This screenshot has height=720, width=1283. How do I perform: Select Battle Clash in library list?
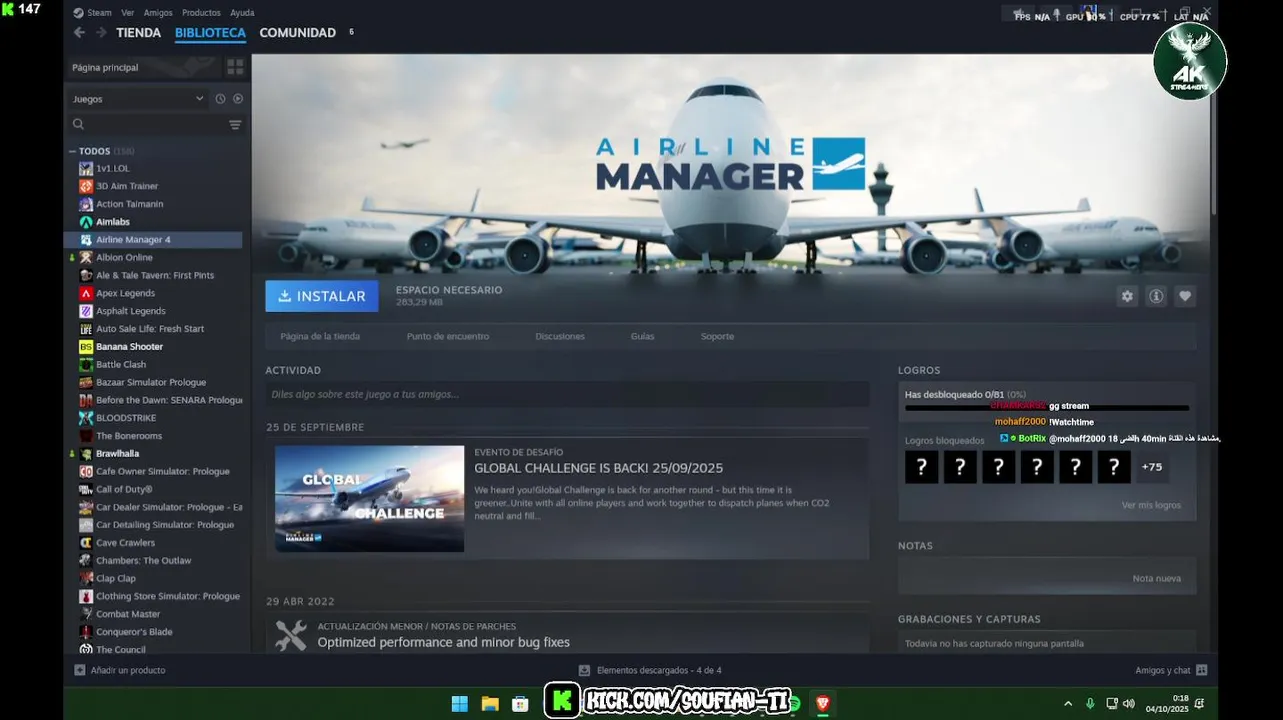tap(121, 364)
